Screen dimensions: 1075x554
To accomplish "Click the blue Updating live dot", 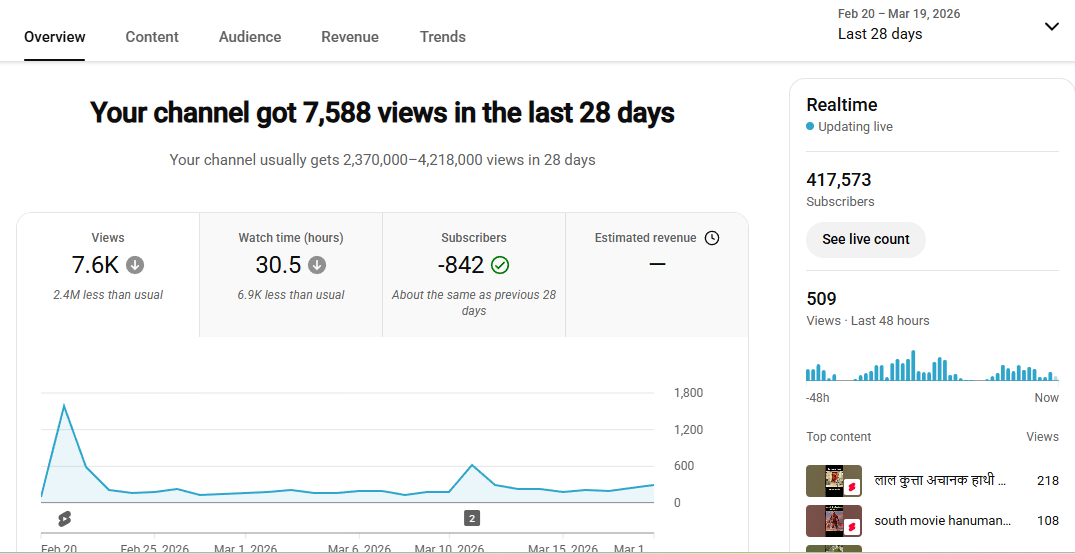I will [810, 127].
